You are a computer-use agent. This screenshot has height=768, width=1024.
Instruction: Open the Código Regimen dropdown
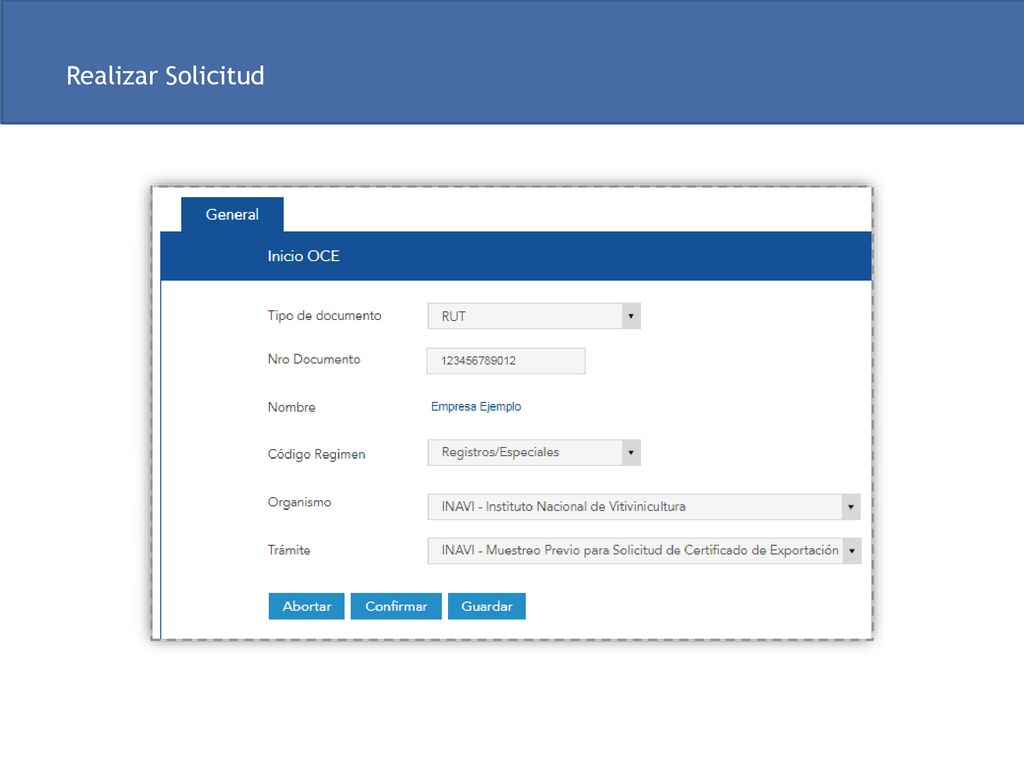point(534,453)
